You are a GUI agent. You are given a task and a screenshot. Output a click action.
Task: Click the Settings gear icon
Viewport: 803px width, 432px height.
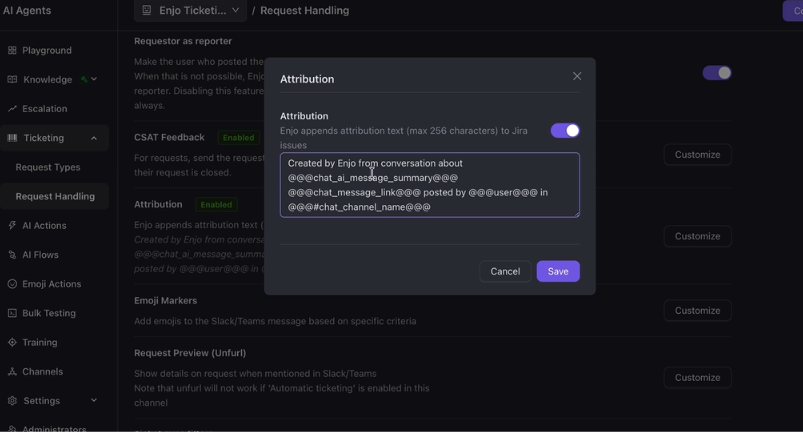click(12, 400)
